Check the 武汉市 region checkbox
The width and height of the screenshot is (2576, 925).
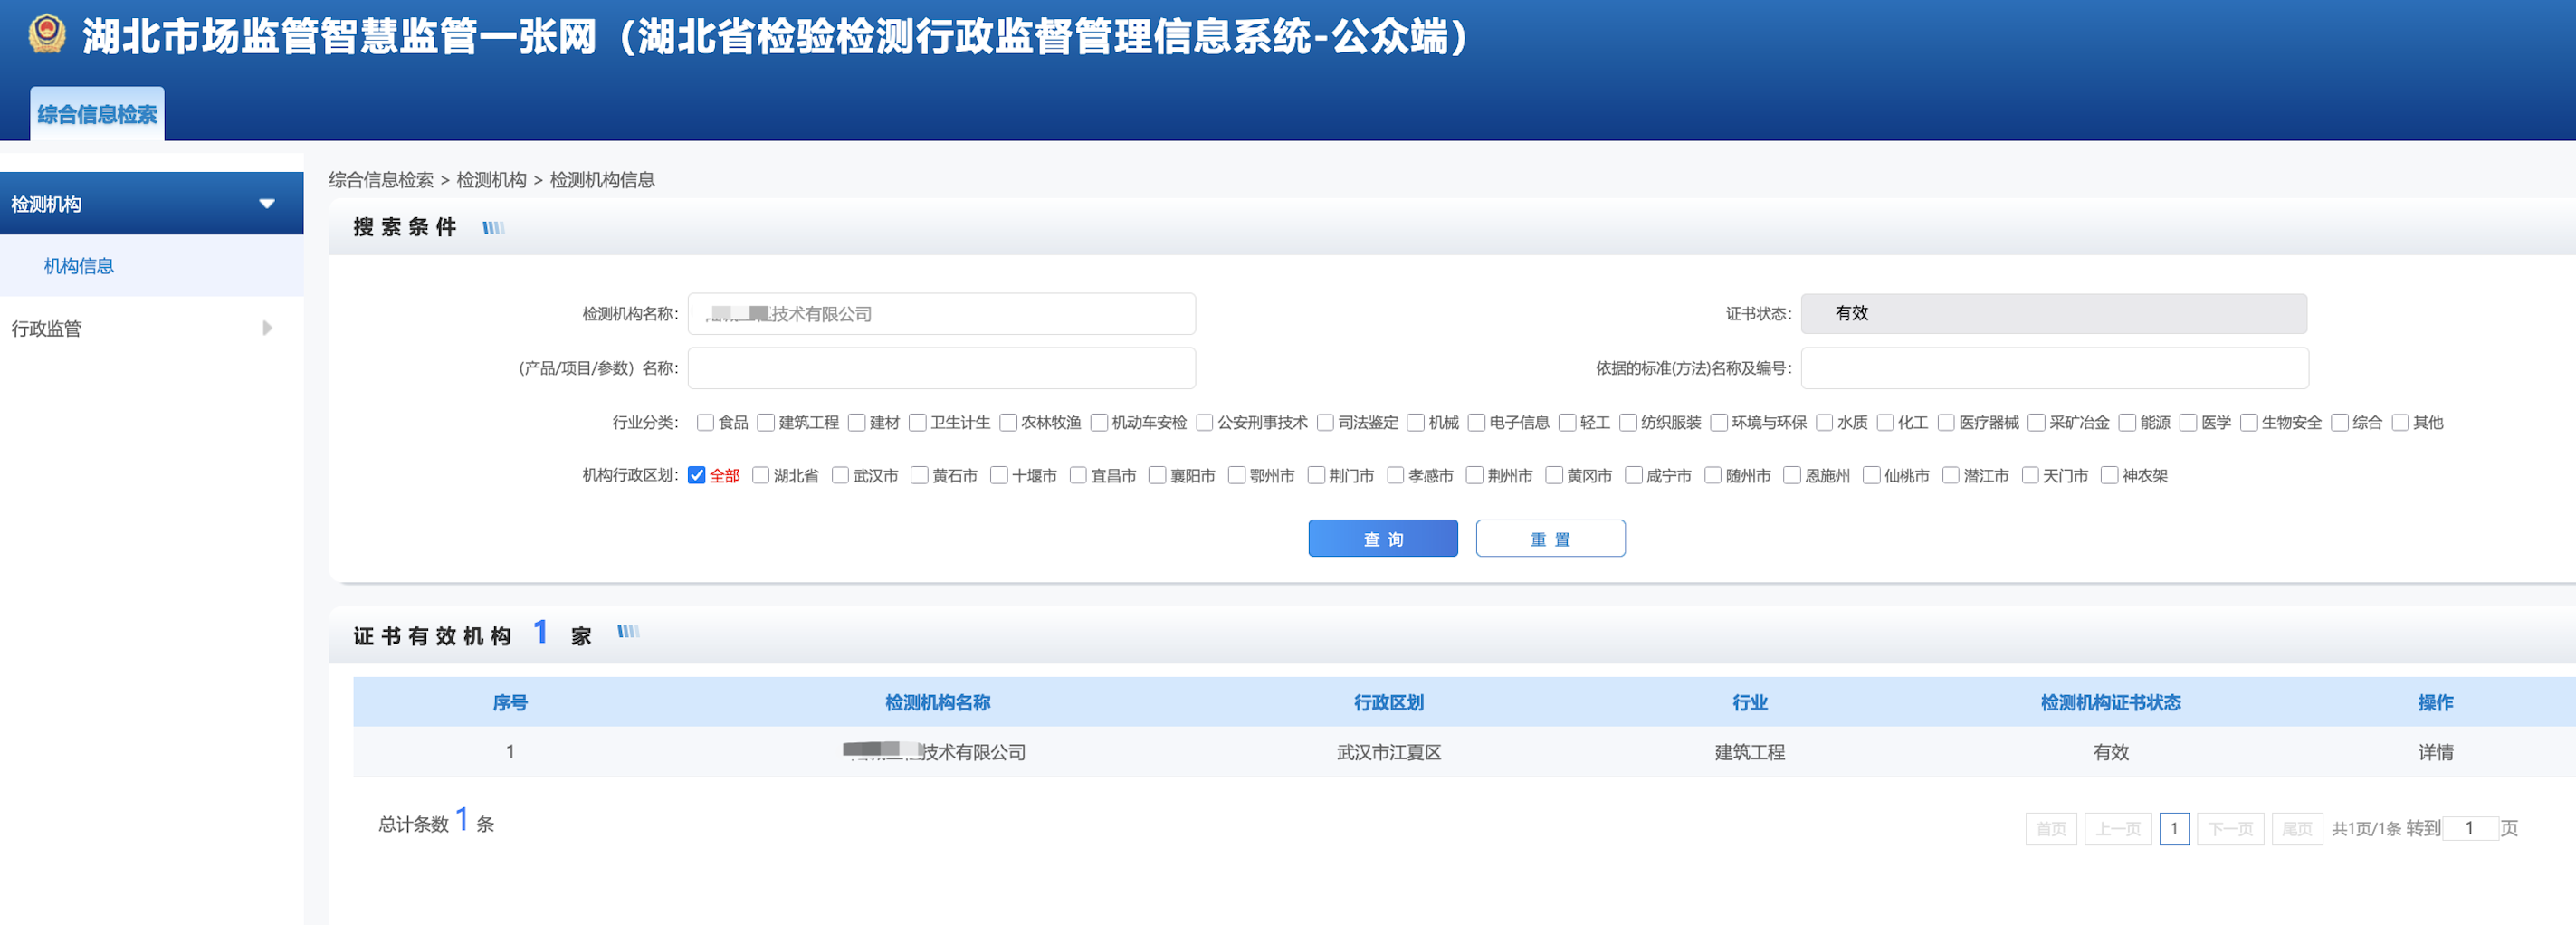coord(840,475)
